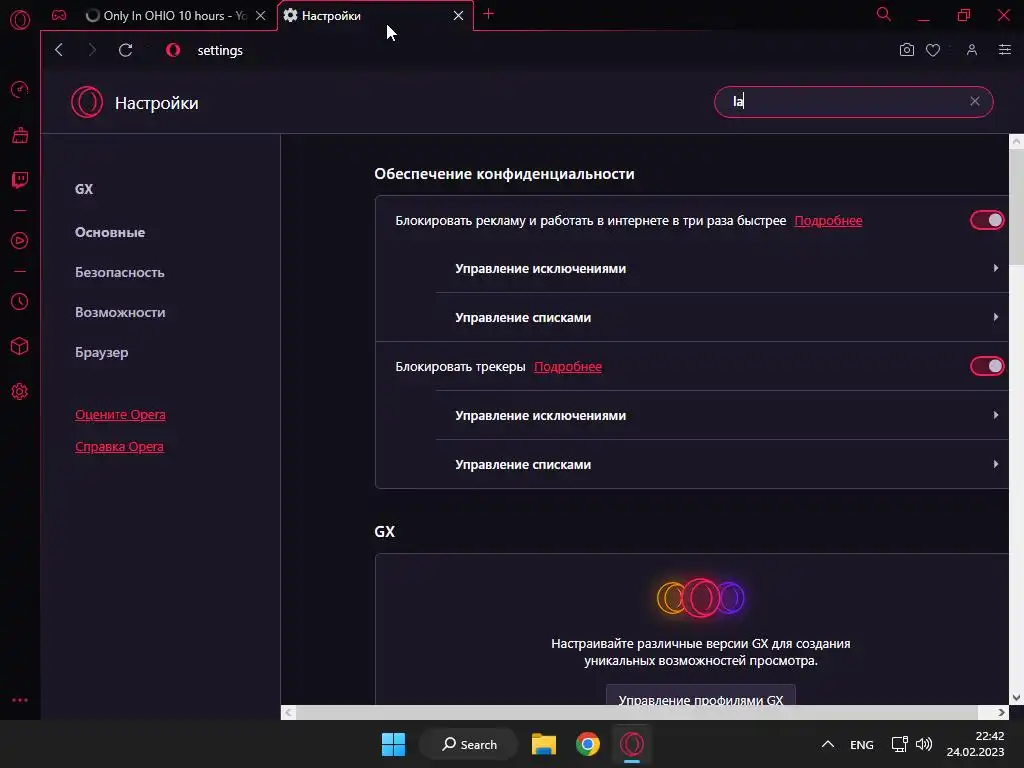The image size is (1024, 768).
Task: Click ENG language indicator
Action: tap(861, 744)
